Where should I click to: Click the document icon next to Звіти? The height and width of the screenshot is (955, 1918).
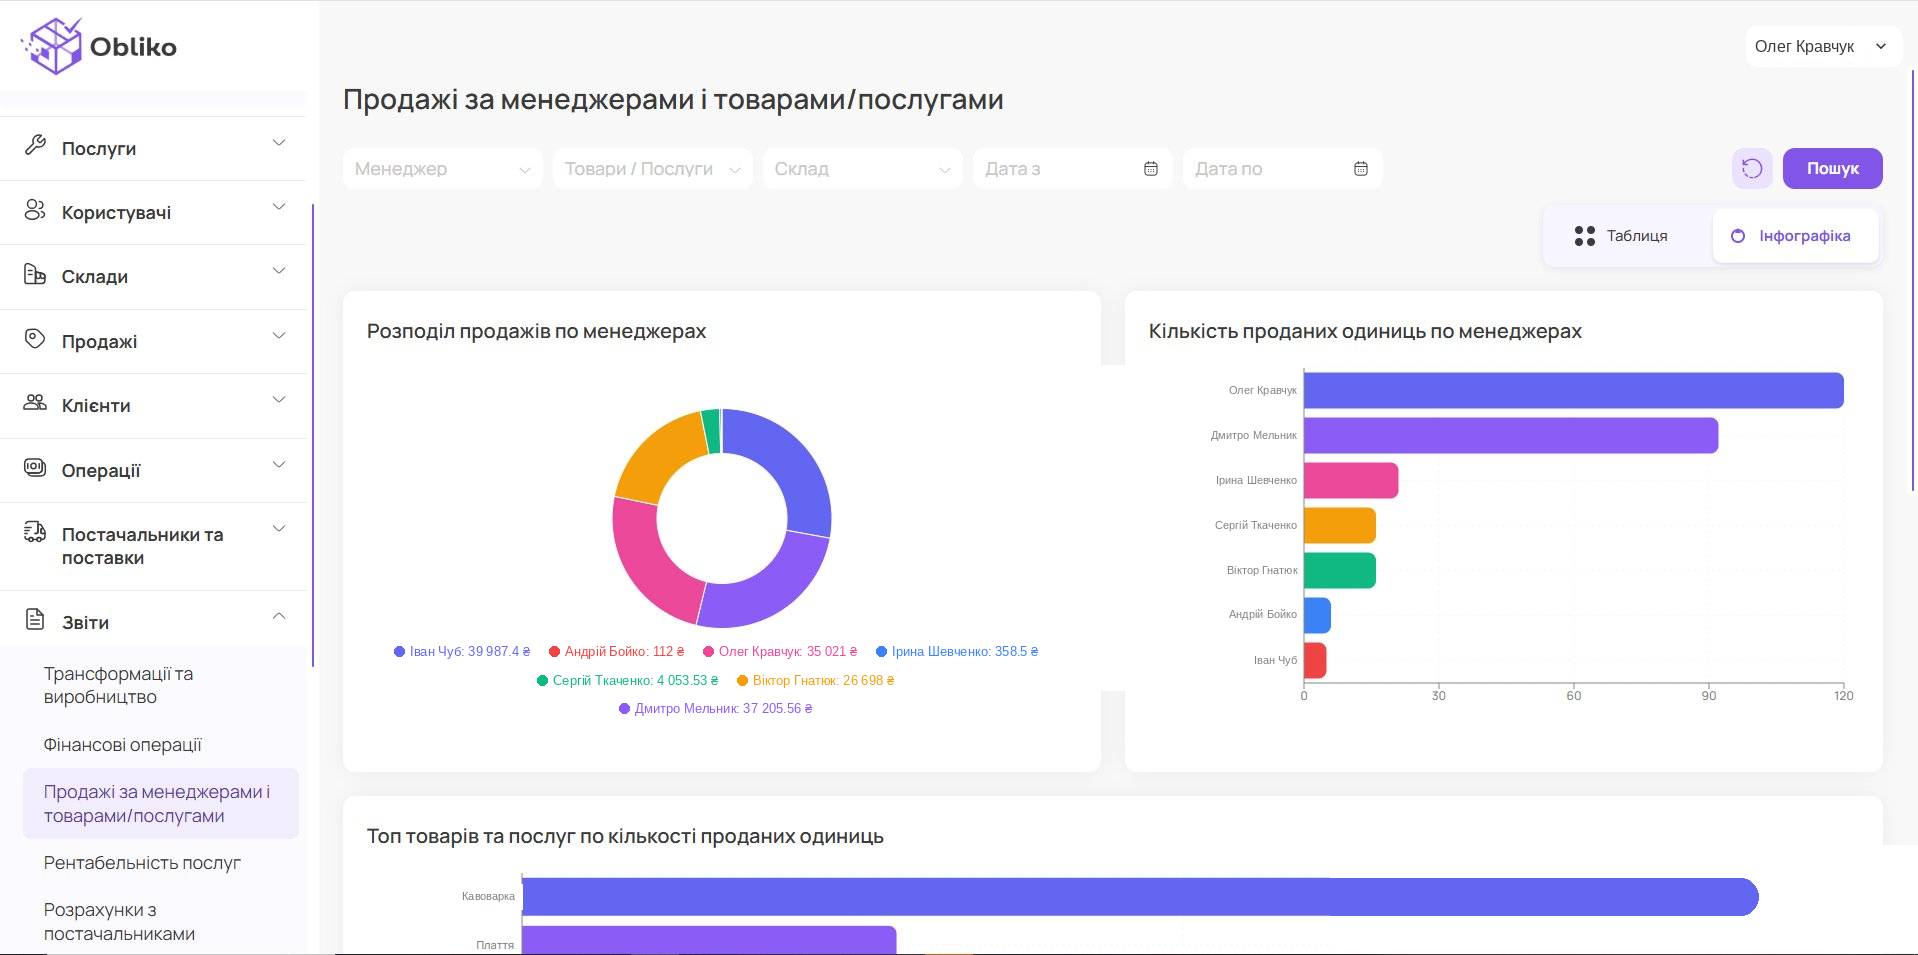35,619
